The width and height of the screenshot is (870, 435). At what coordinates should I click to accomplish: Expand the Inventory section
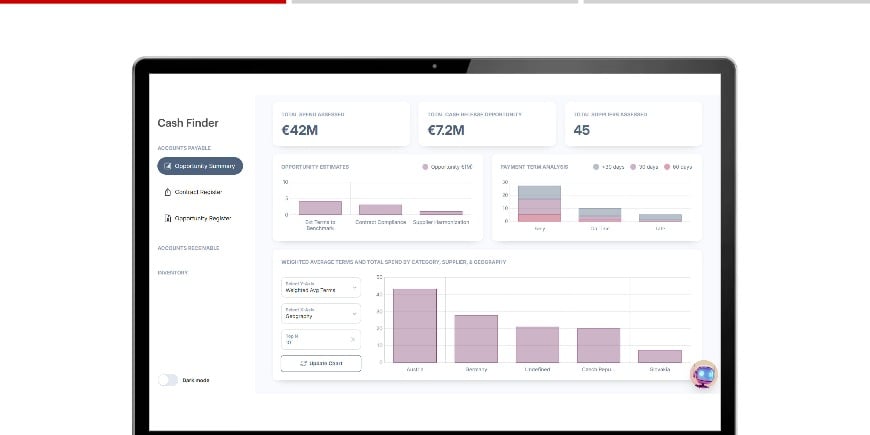173,273
